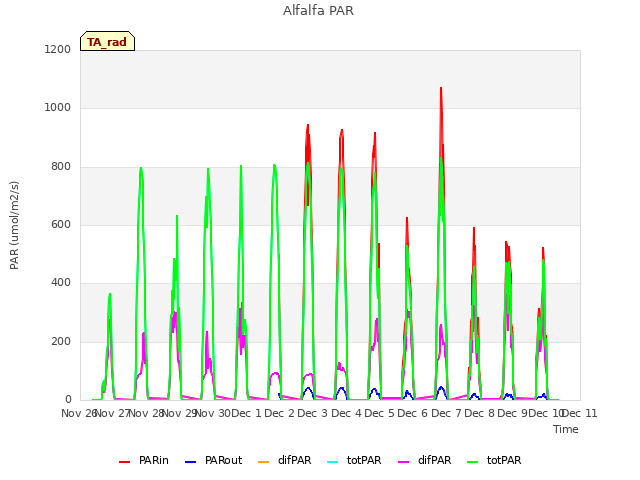Click the cyan totPAR legend swatch
The width and height of the screenshot is (640, 480).
[x=333, y=462]
